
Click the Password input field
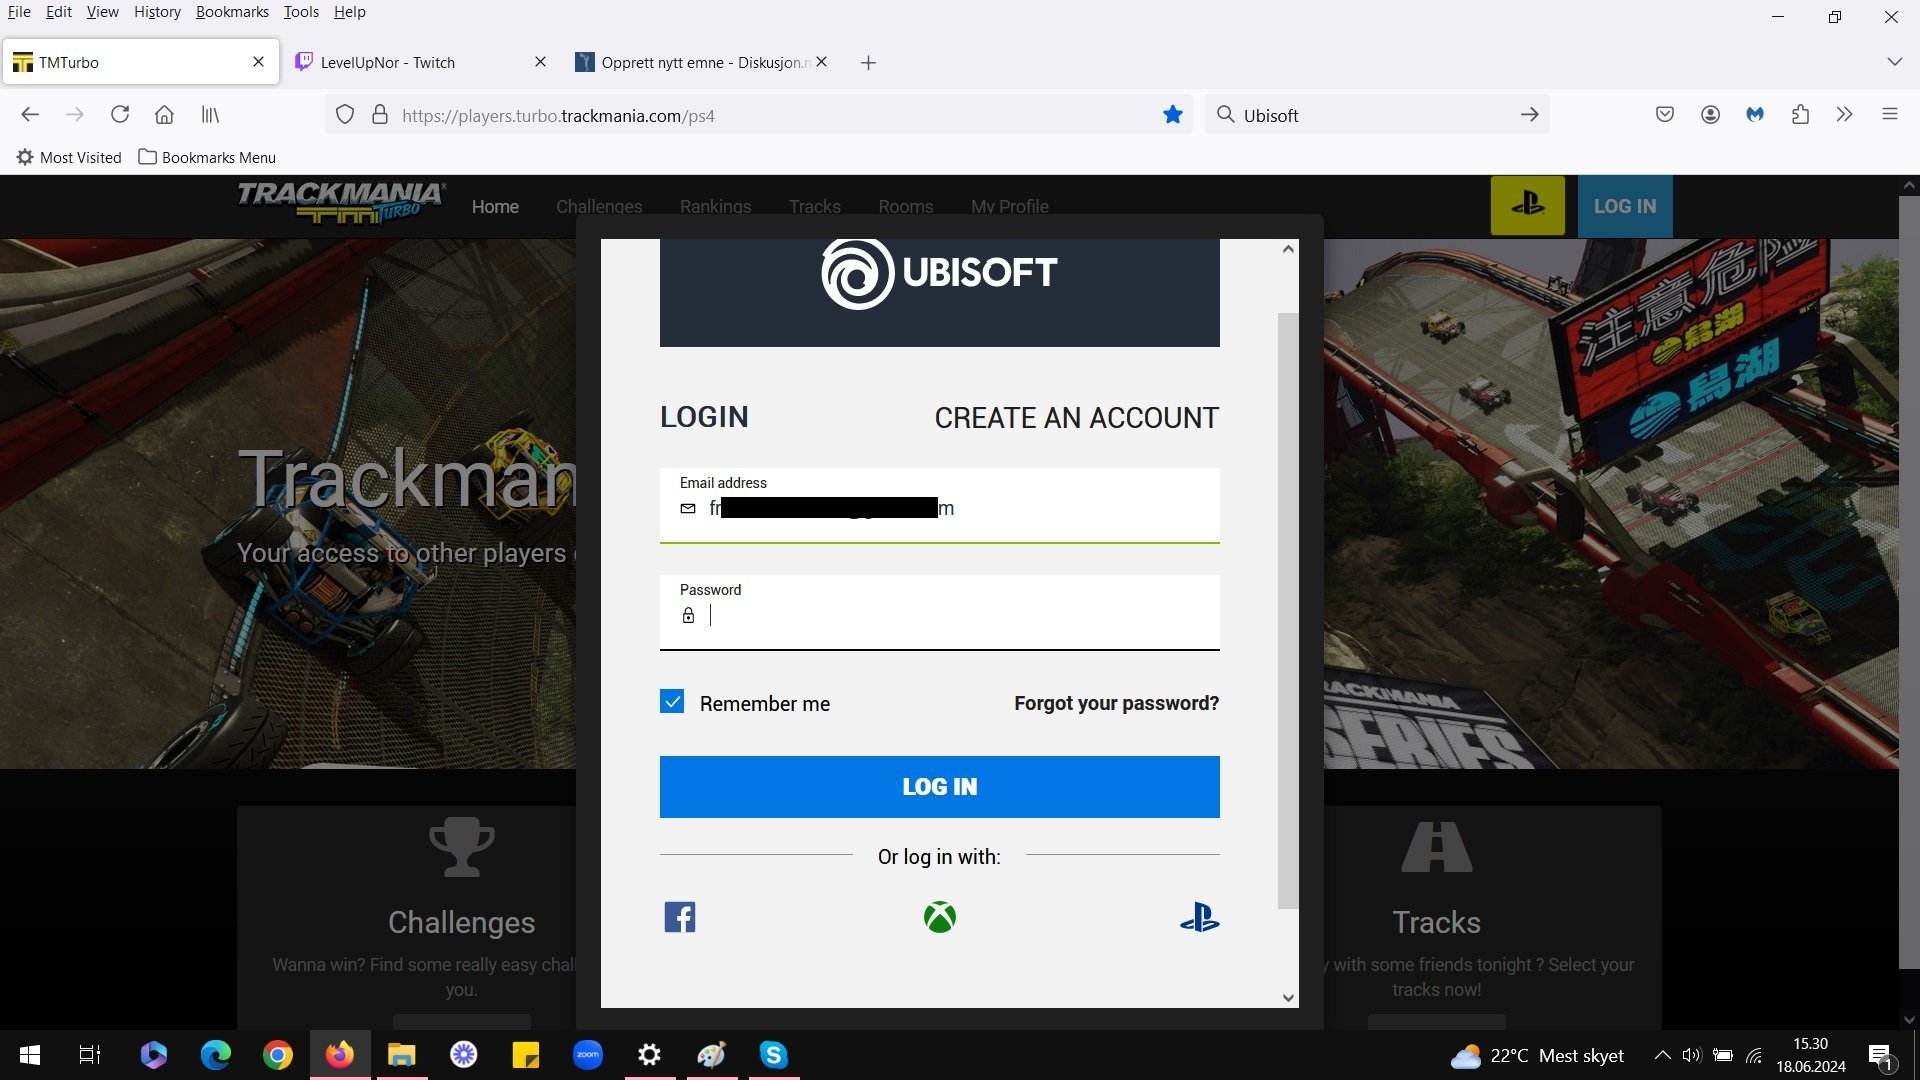(940, 612)
